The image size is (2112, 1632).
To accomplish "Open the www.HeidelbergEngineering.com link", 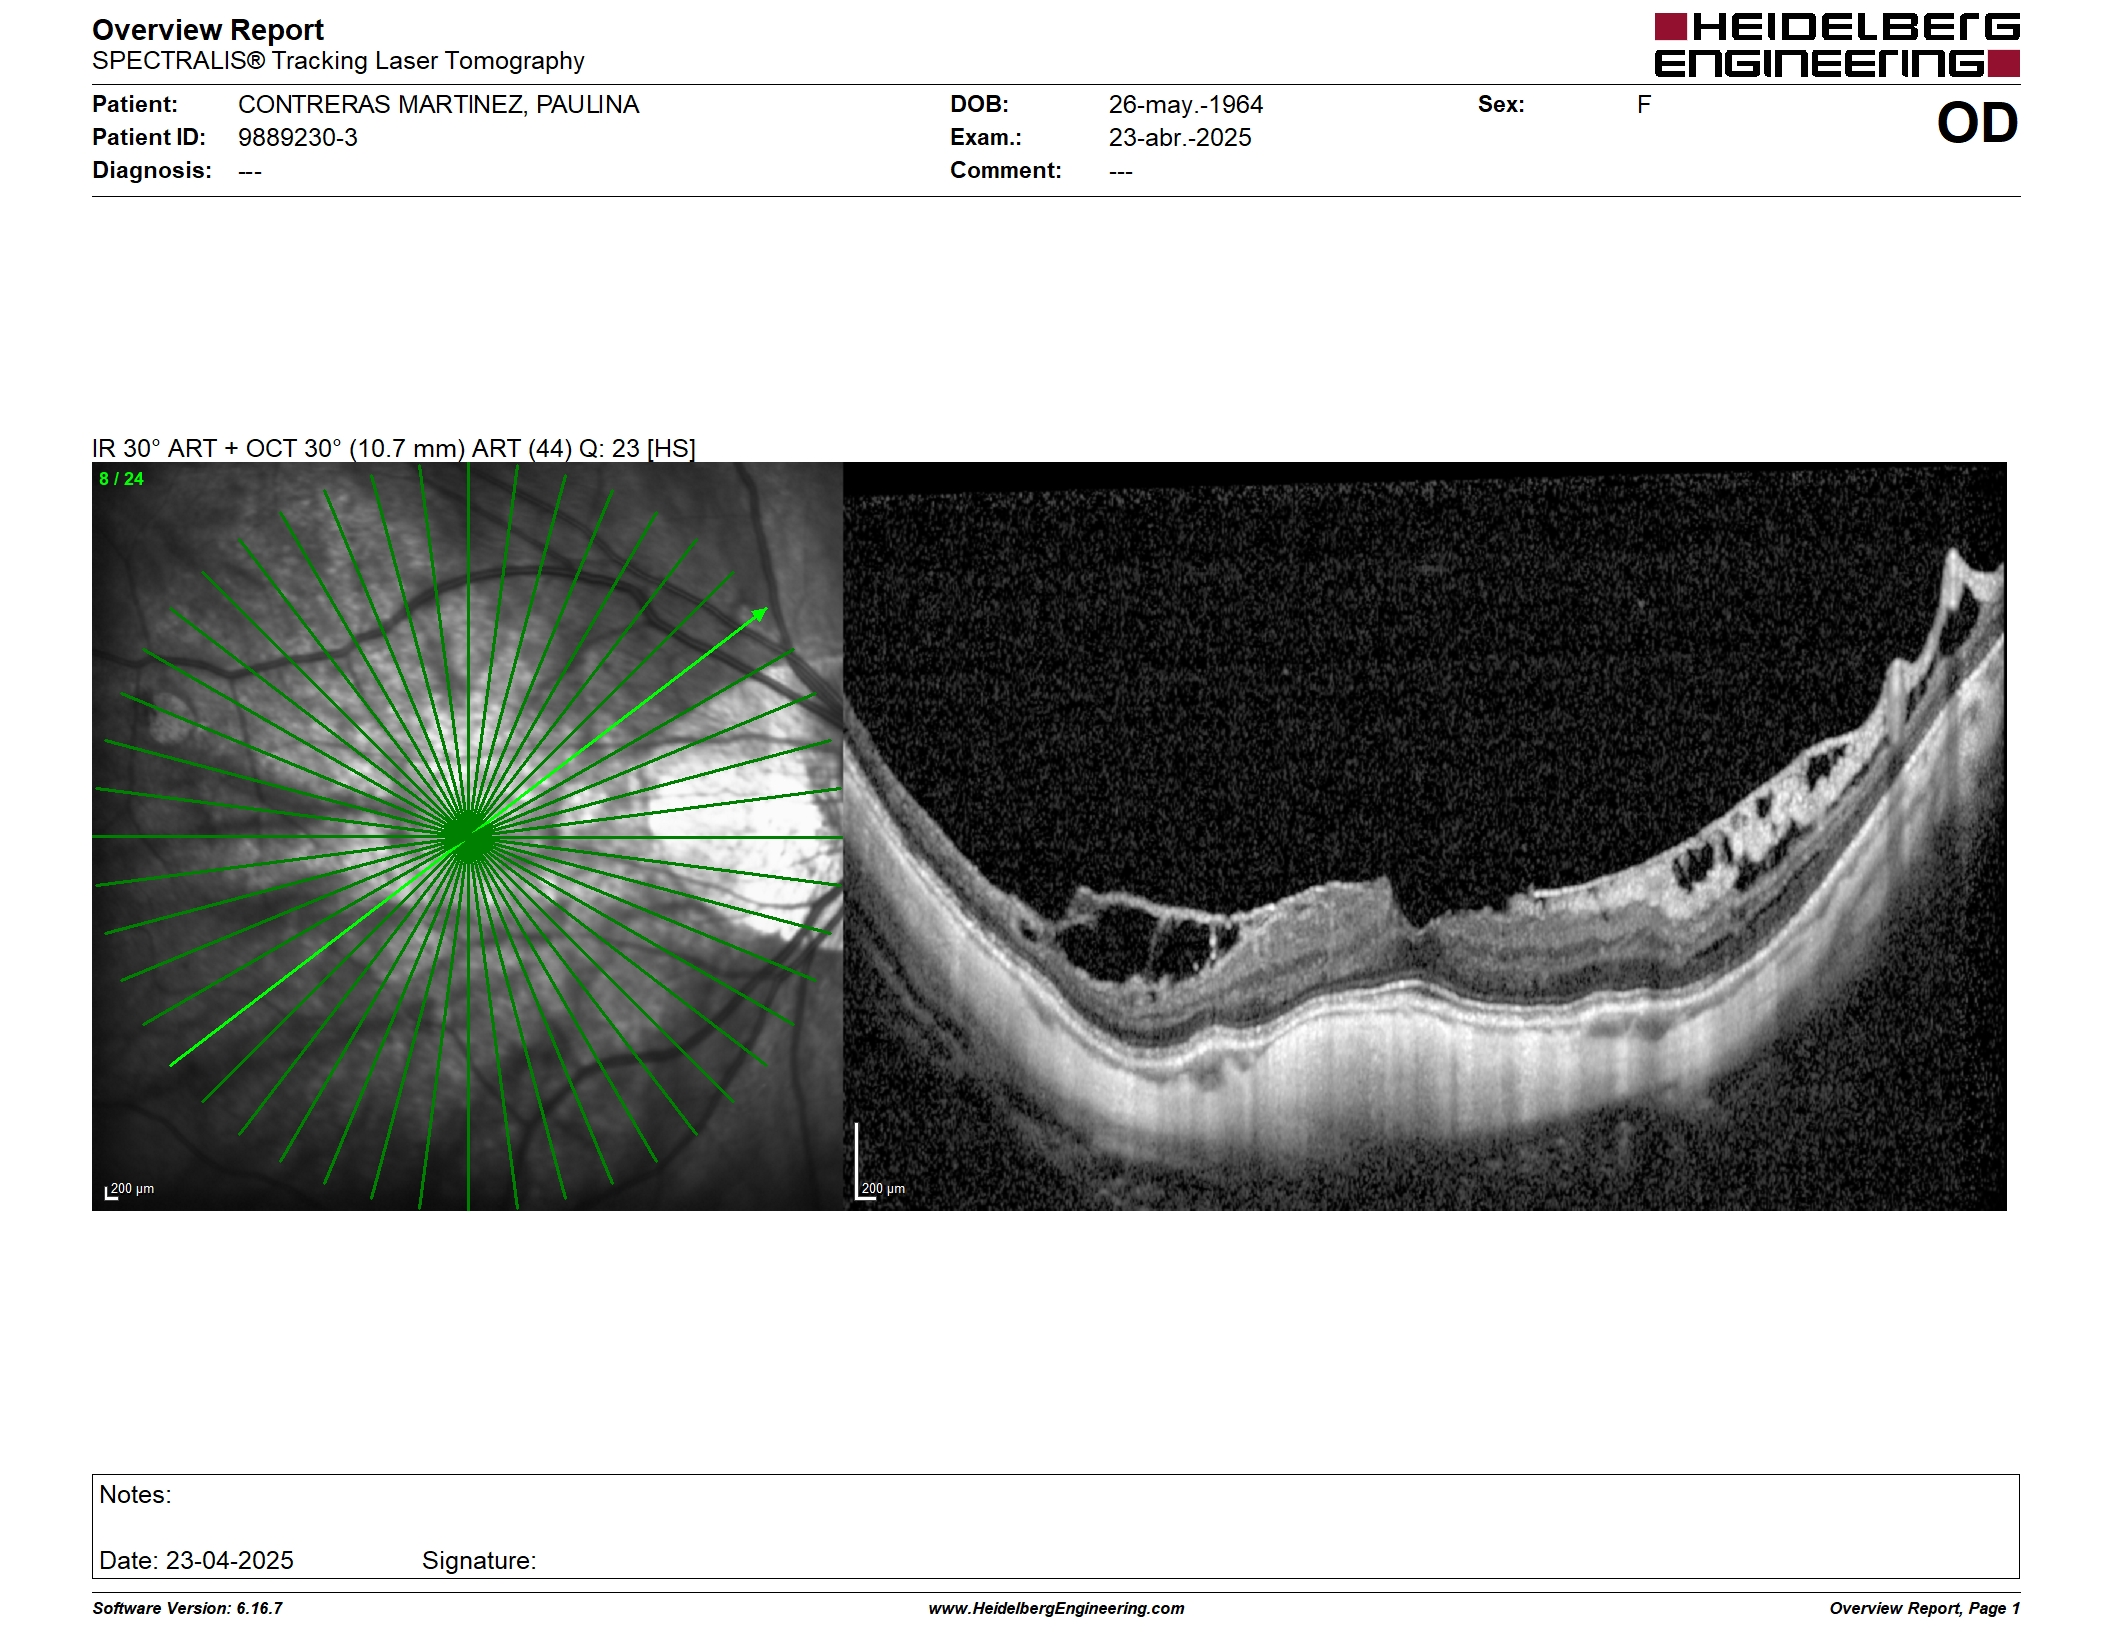I will (x=1056, y=1608).
